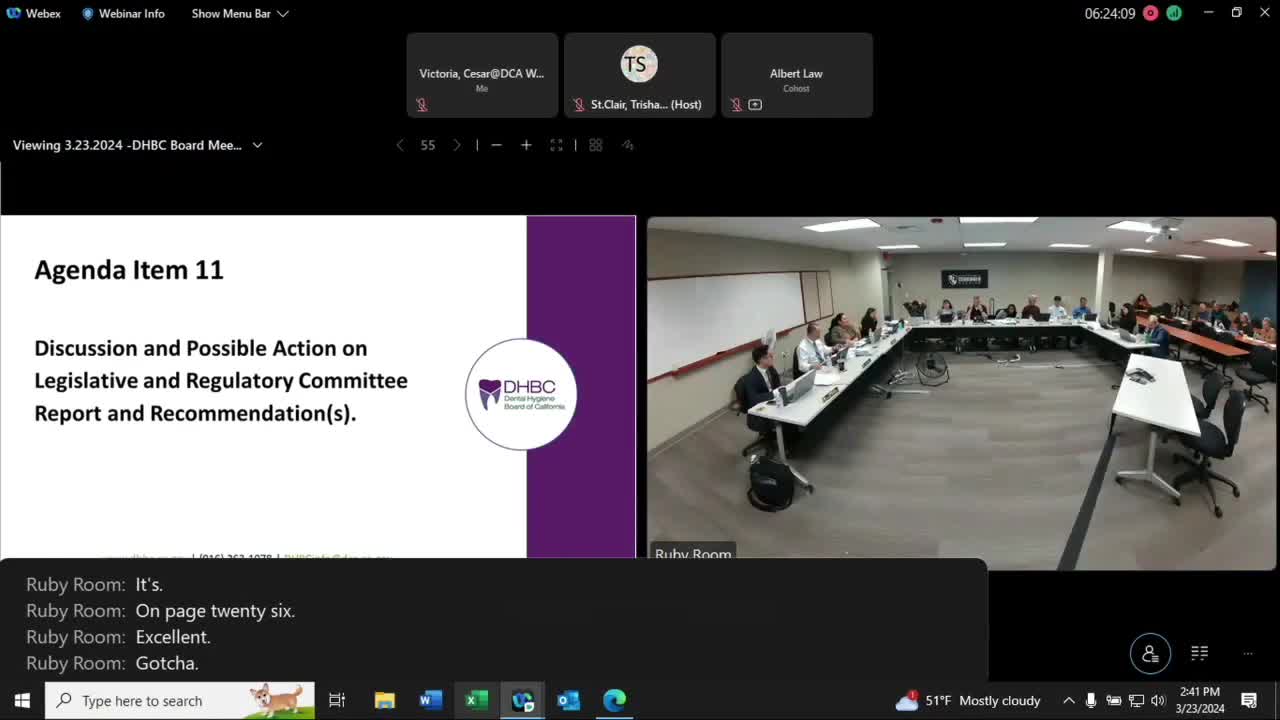Click the zoom out icon above the slide

point(496,145)
